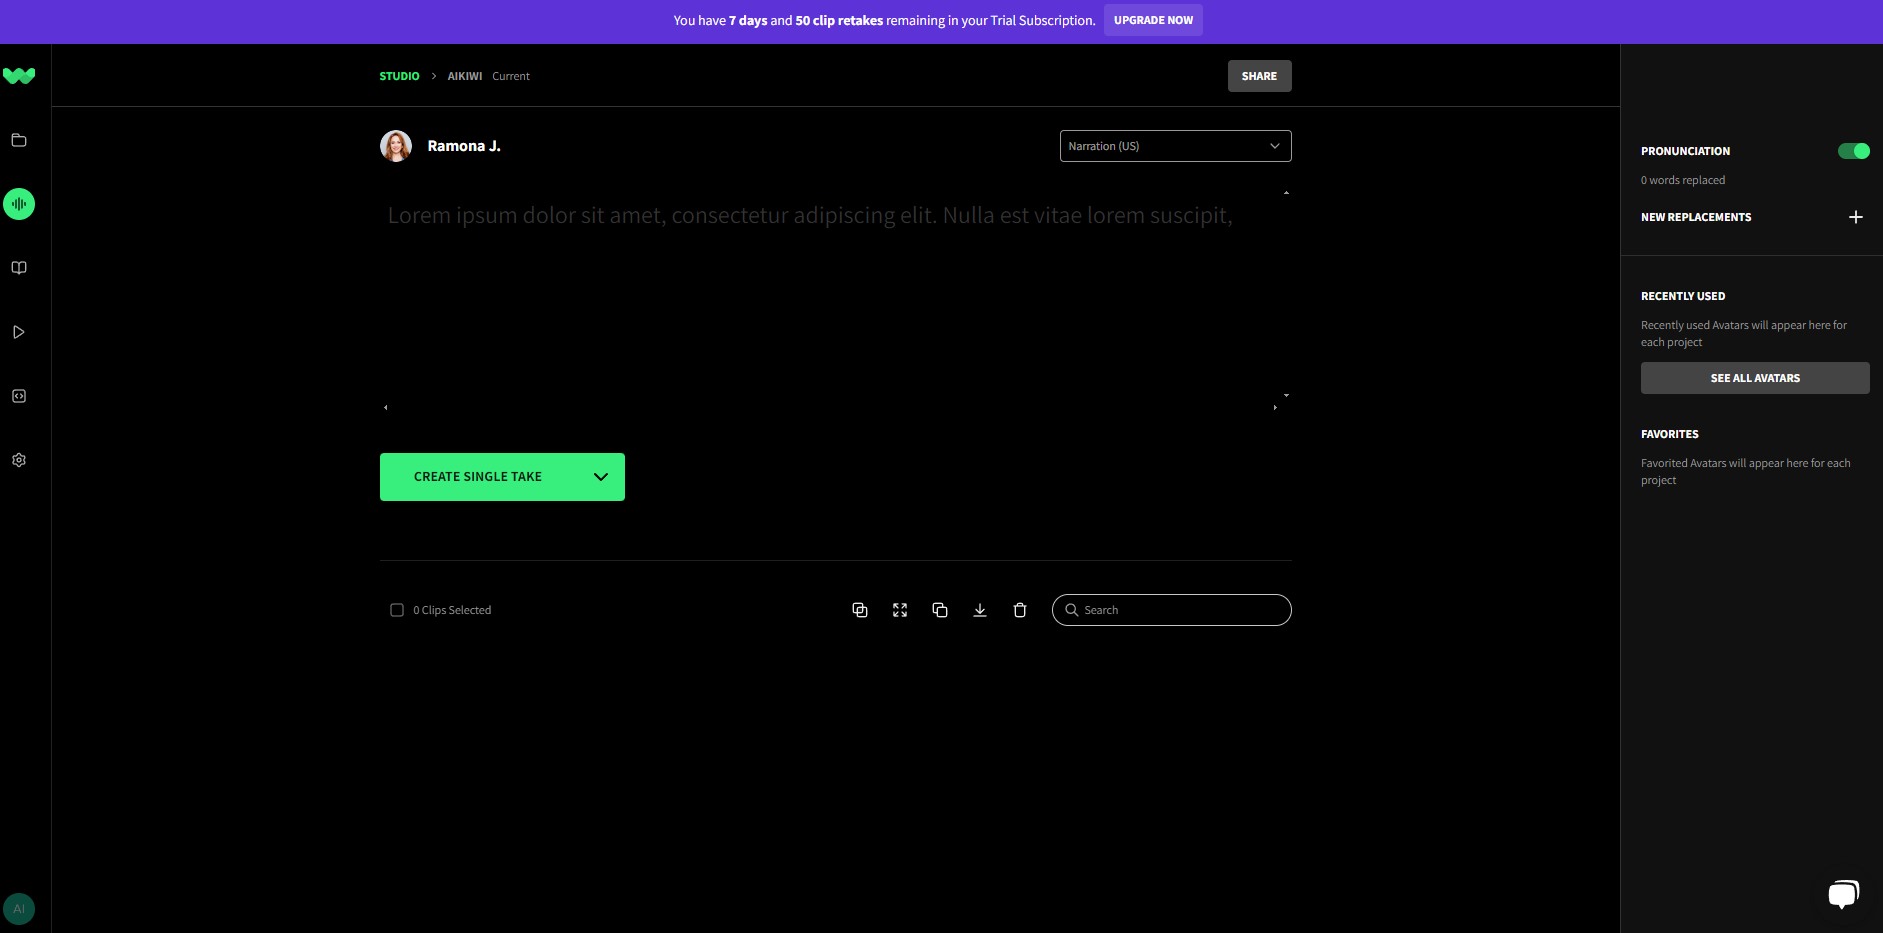
Task: Click the clips Search field
Action: pos(1172,610)
